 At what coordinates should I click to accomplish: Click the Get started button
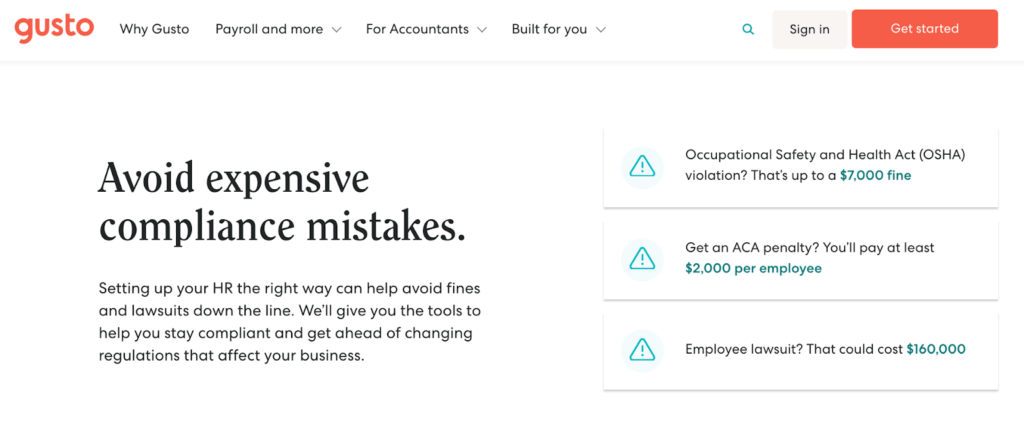click(x=925, y=29)
